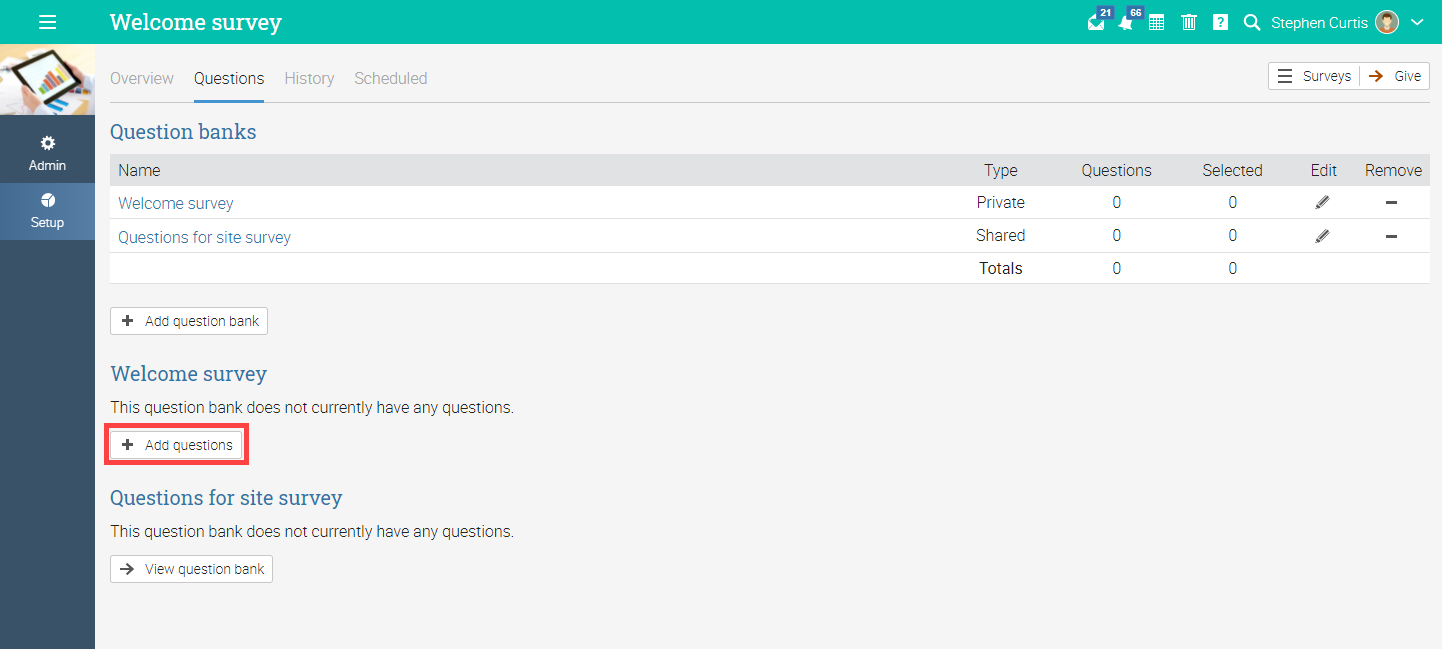The height and width of the screenshot is (649, 1442).
Task: Open the hamburger menu
Action: (x=47, y=22)
